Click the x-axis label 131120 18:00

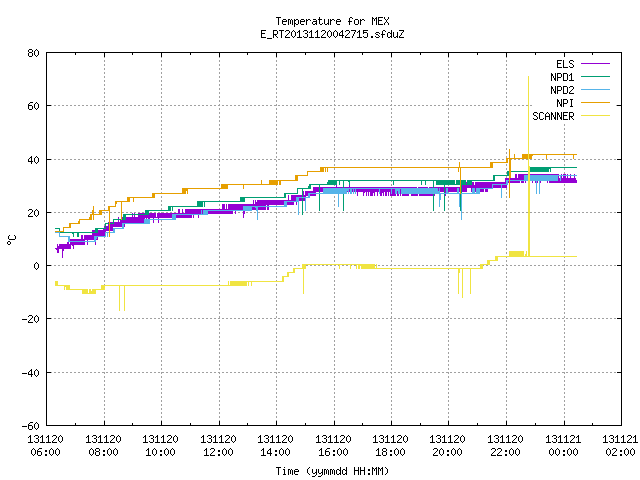[391, 446]
